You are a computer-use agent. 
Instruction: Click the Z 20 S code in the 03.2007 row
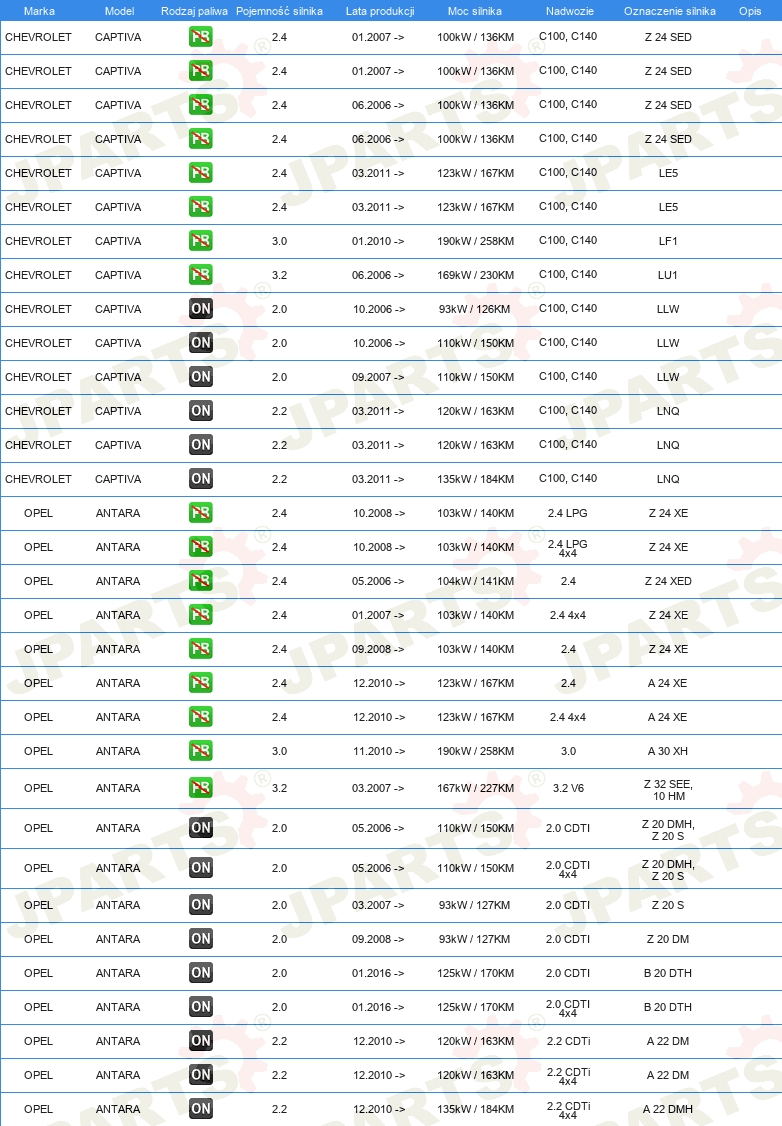[668, 905]
